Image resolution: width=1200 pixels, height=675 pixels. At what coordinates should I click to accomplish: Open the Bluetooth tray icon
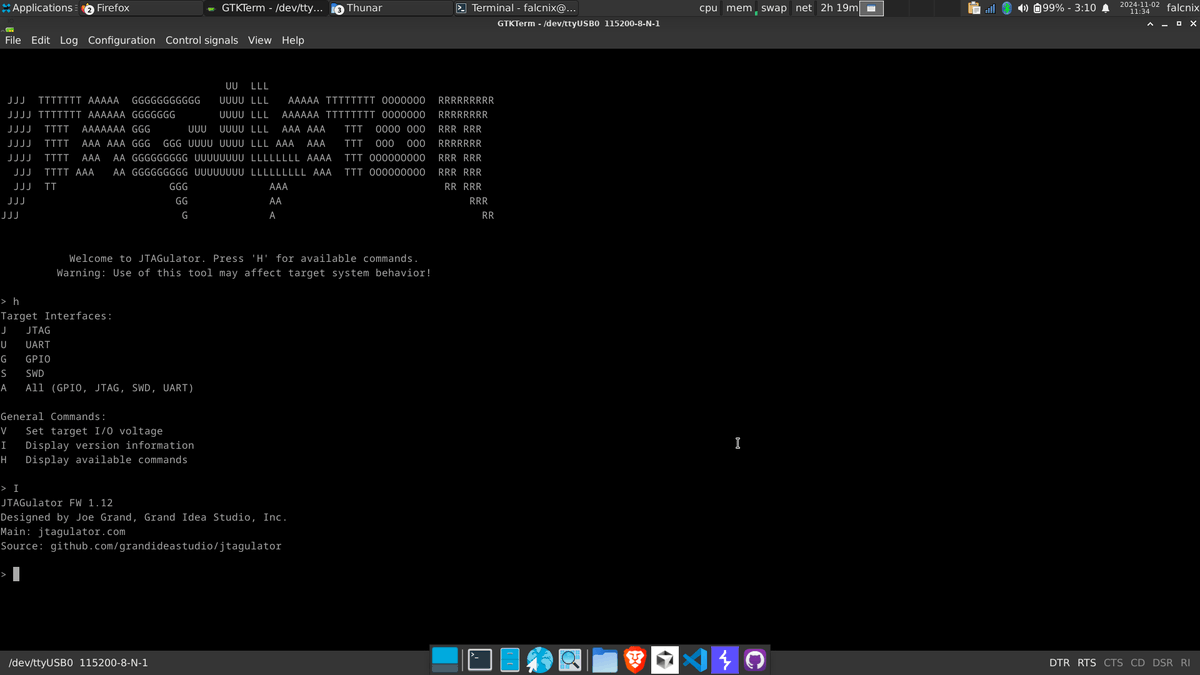point(1007,8)
